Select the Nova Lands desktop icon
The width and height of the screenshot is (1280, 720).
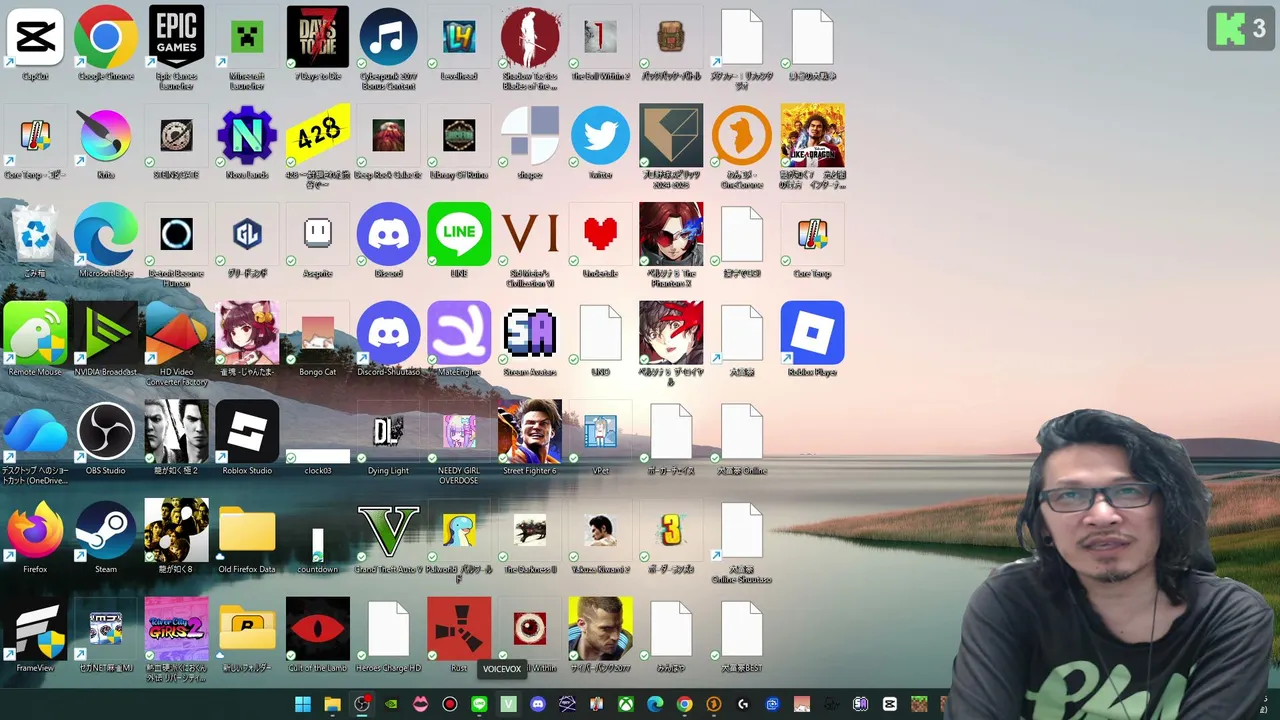[x=247, y=136]
